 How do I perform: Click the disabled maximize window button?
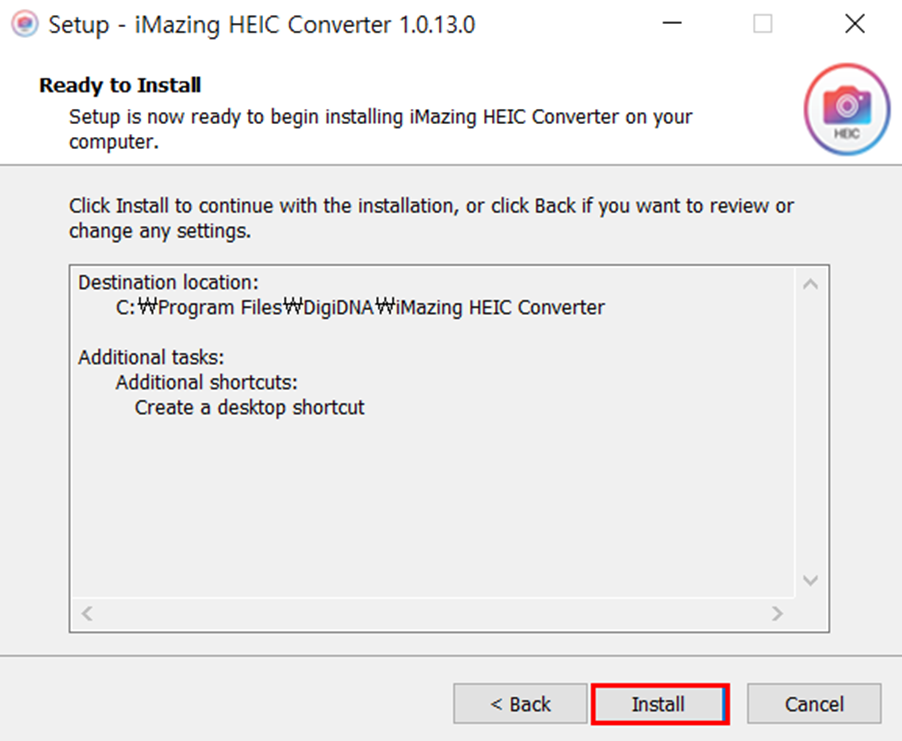coord(763,24)
